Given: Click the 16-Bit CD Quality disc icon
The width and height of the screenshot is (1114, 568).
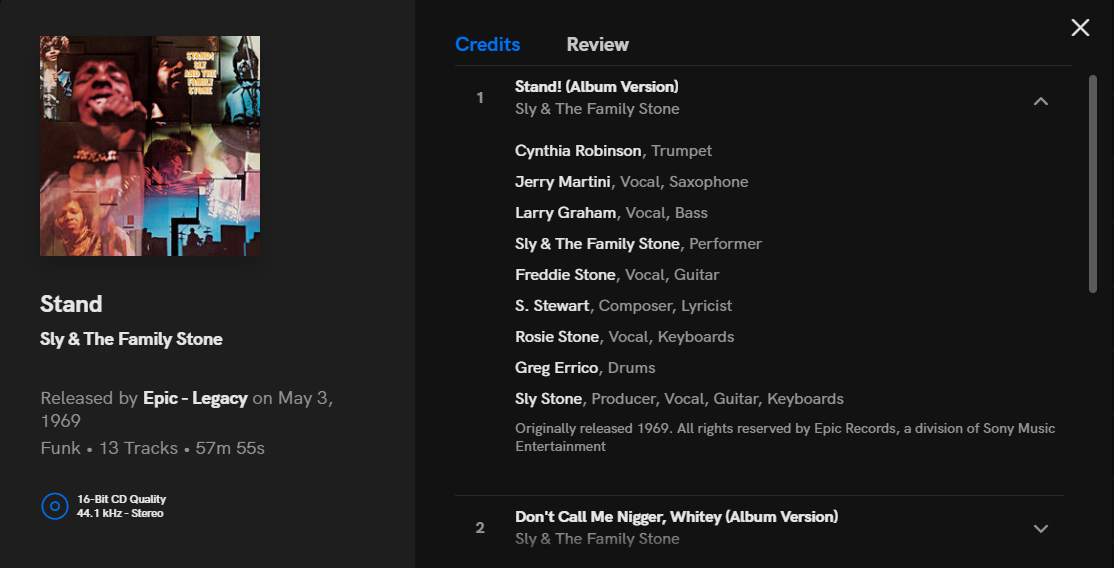Looking at the screenshot, I should (54, 506).
